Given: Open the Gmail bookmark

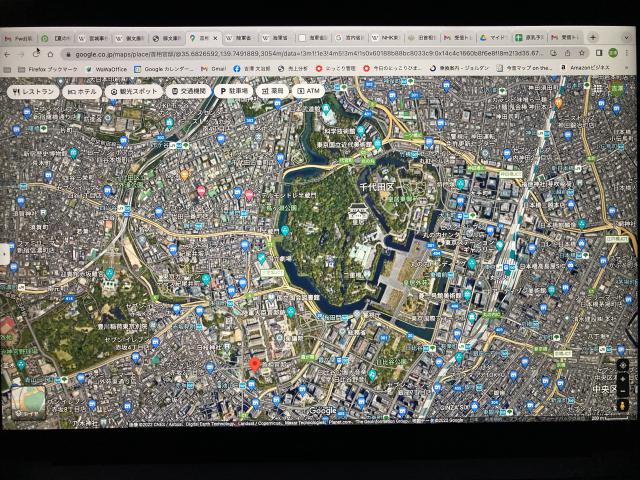Looking at the screenshot, I should pyautogui.click(x=213, y=69).
